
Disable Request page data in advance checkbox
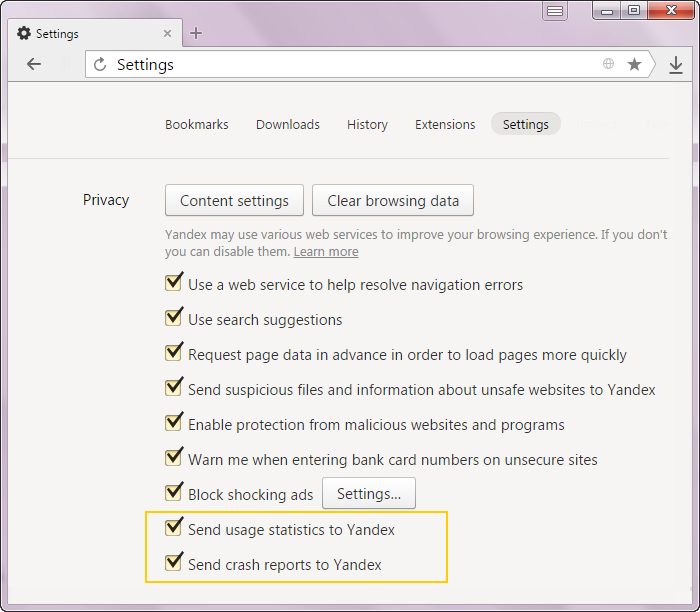[173, 352]
